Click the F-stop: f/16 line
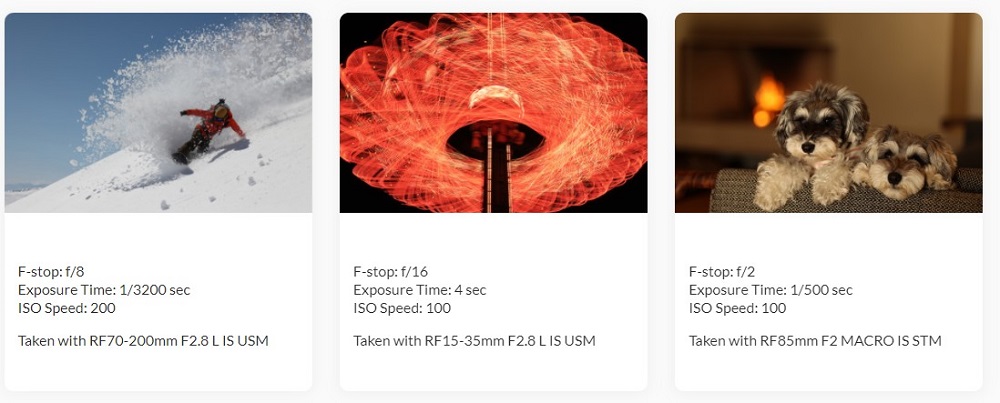This screenshot has width=1000, height=403. pos(391,272)
